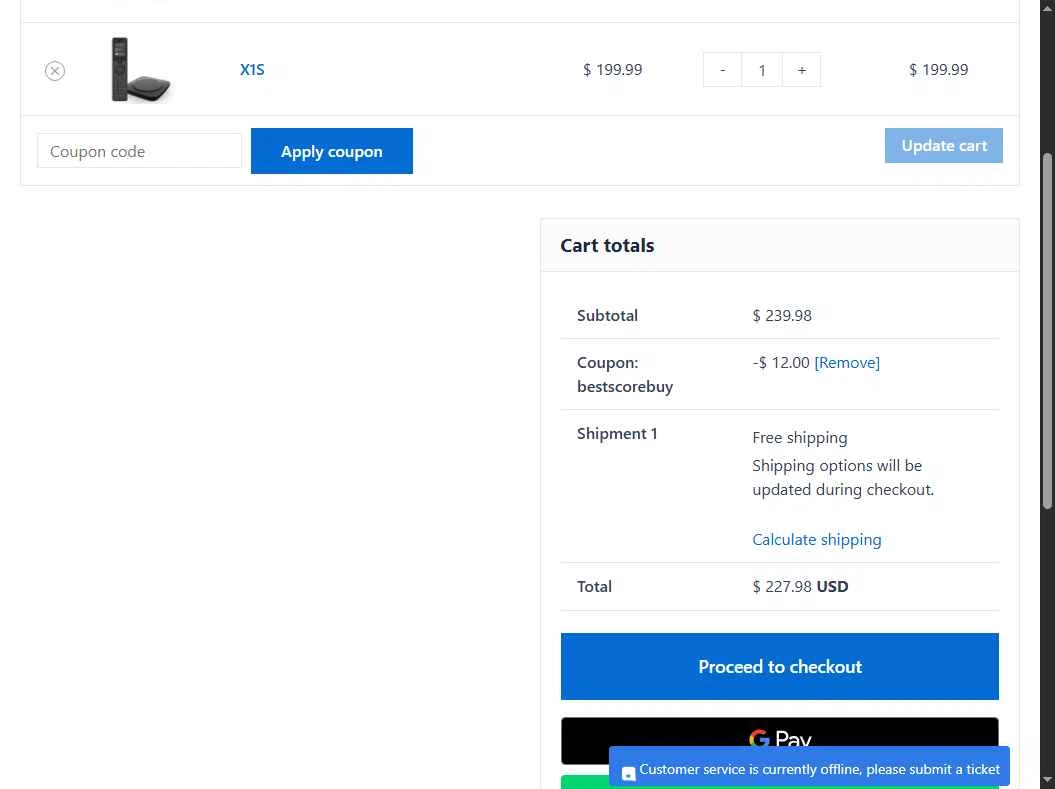Click the chat icon in the customer service banner
Image resolution: width=1055 pixels, height=789 pixels.
coord(628,774)
